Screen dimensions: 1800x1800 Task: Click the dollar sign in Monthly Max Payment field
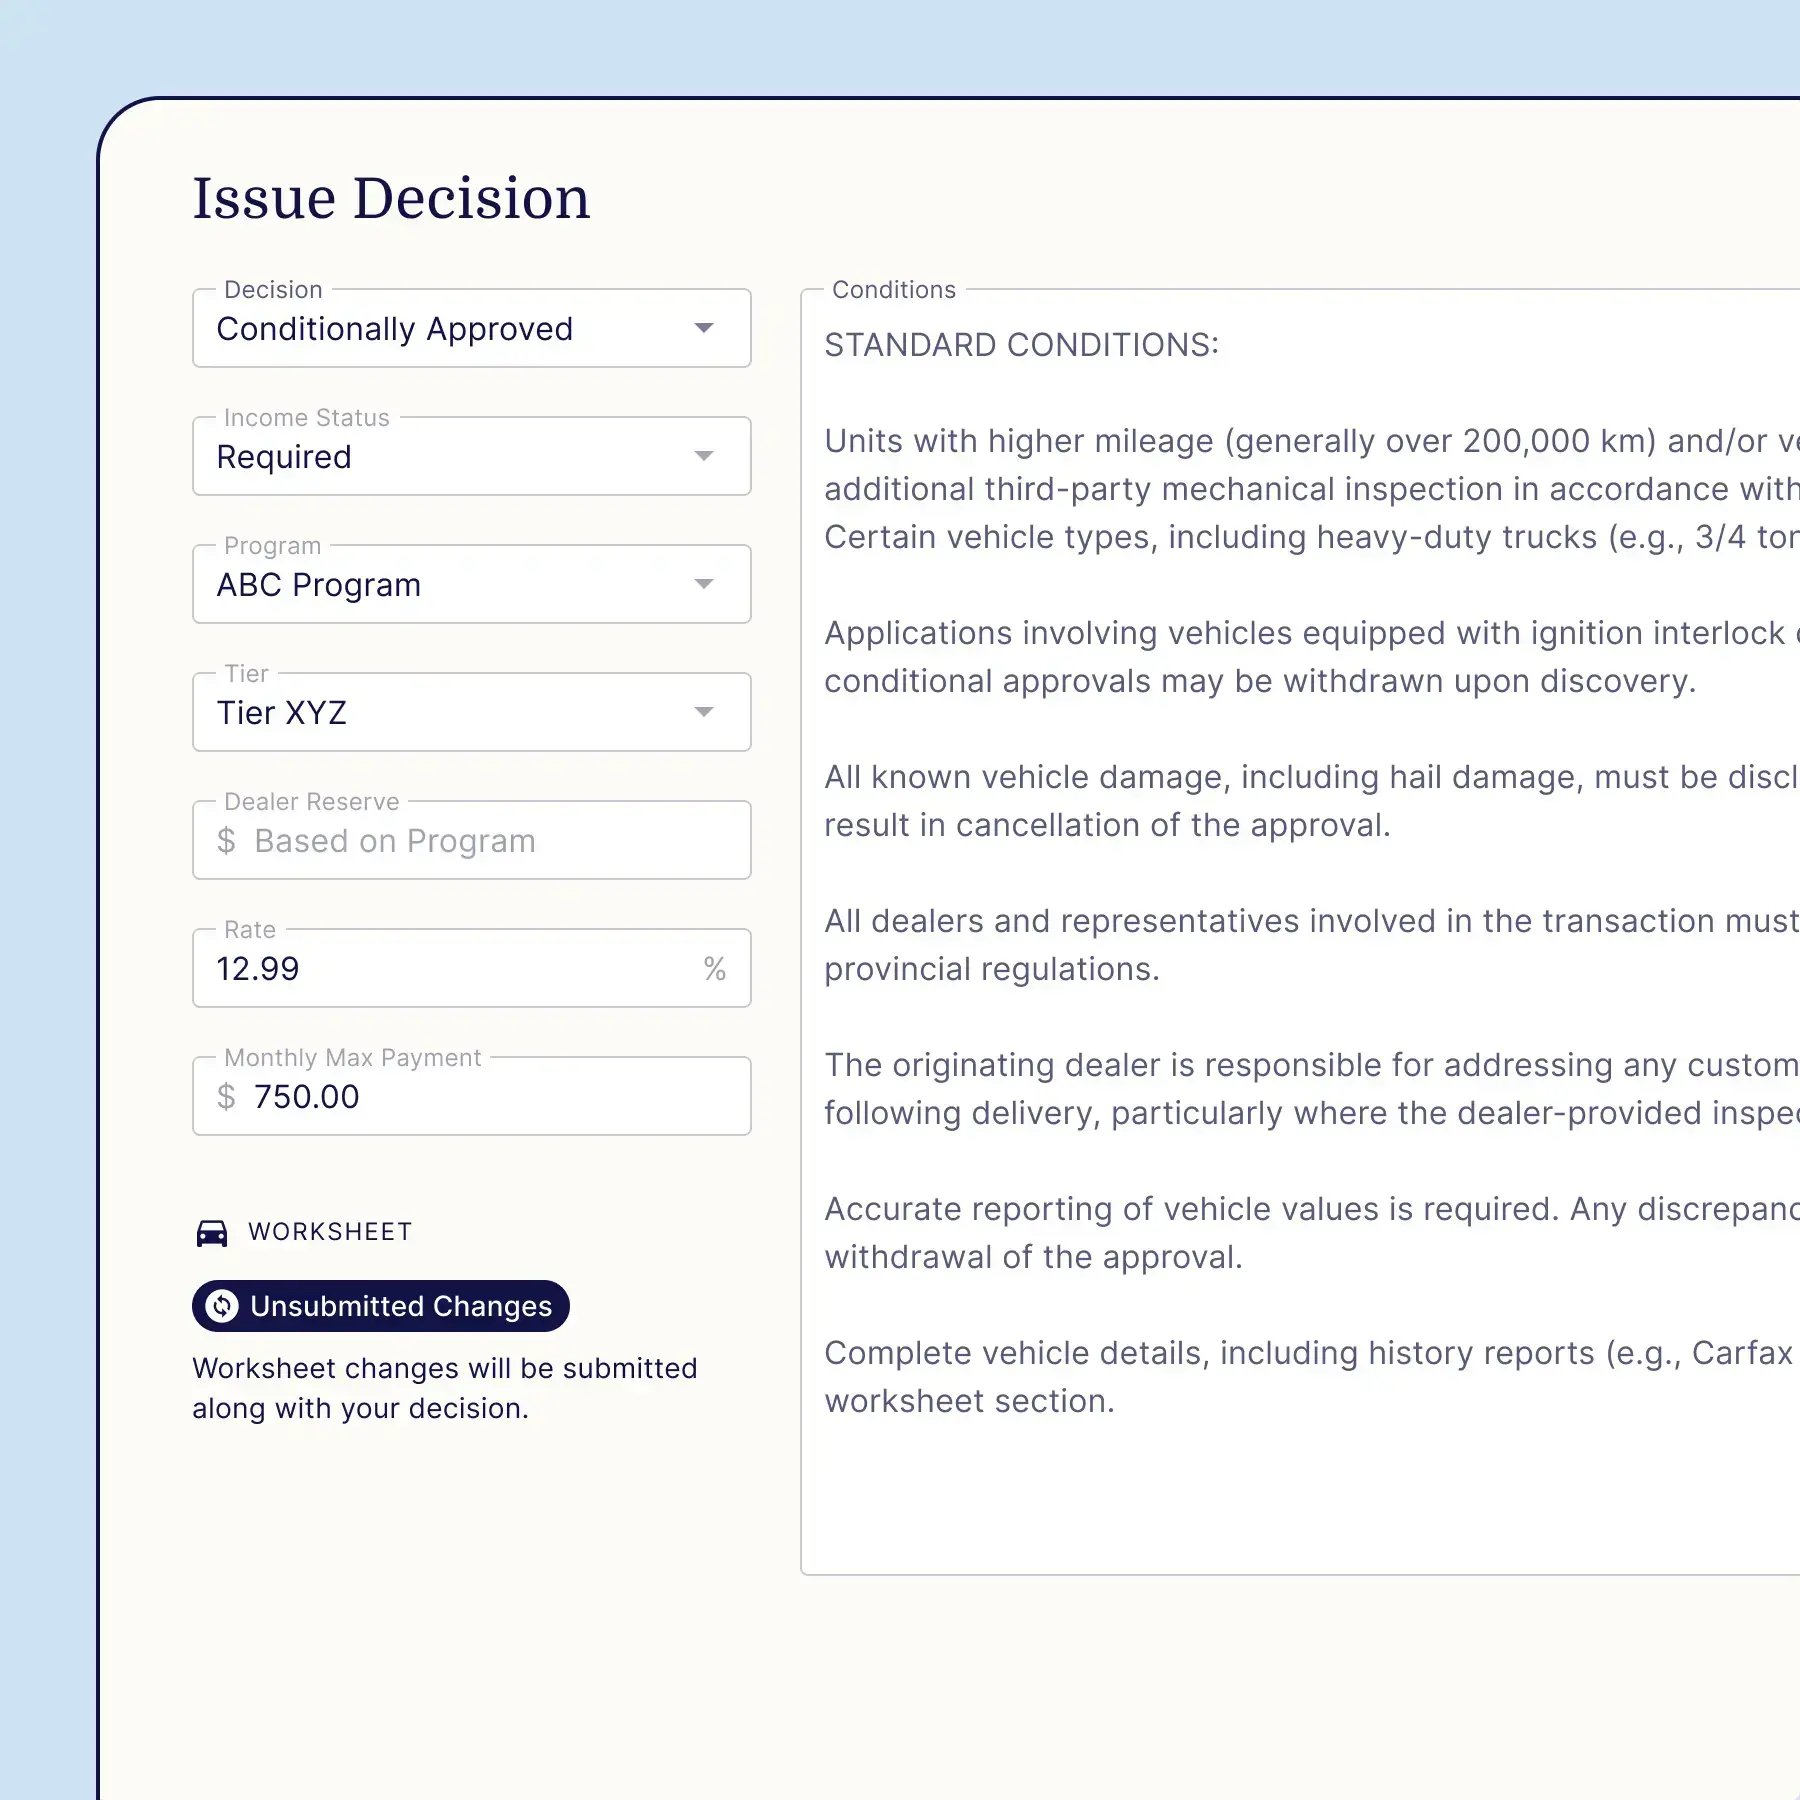226,1097
